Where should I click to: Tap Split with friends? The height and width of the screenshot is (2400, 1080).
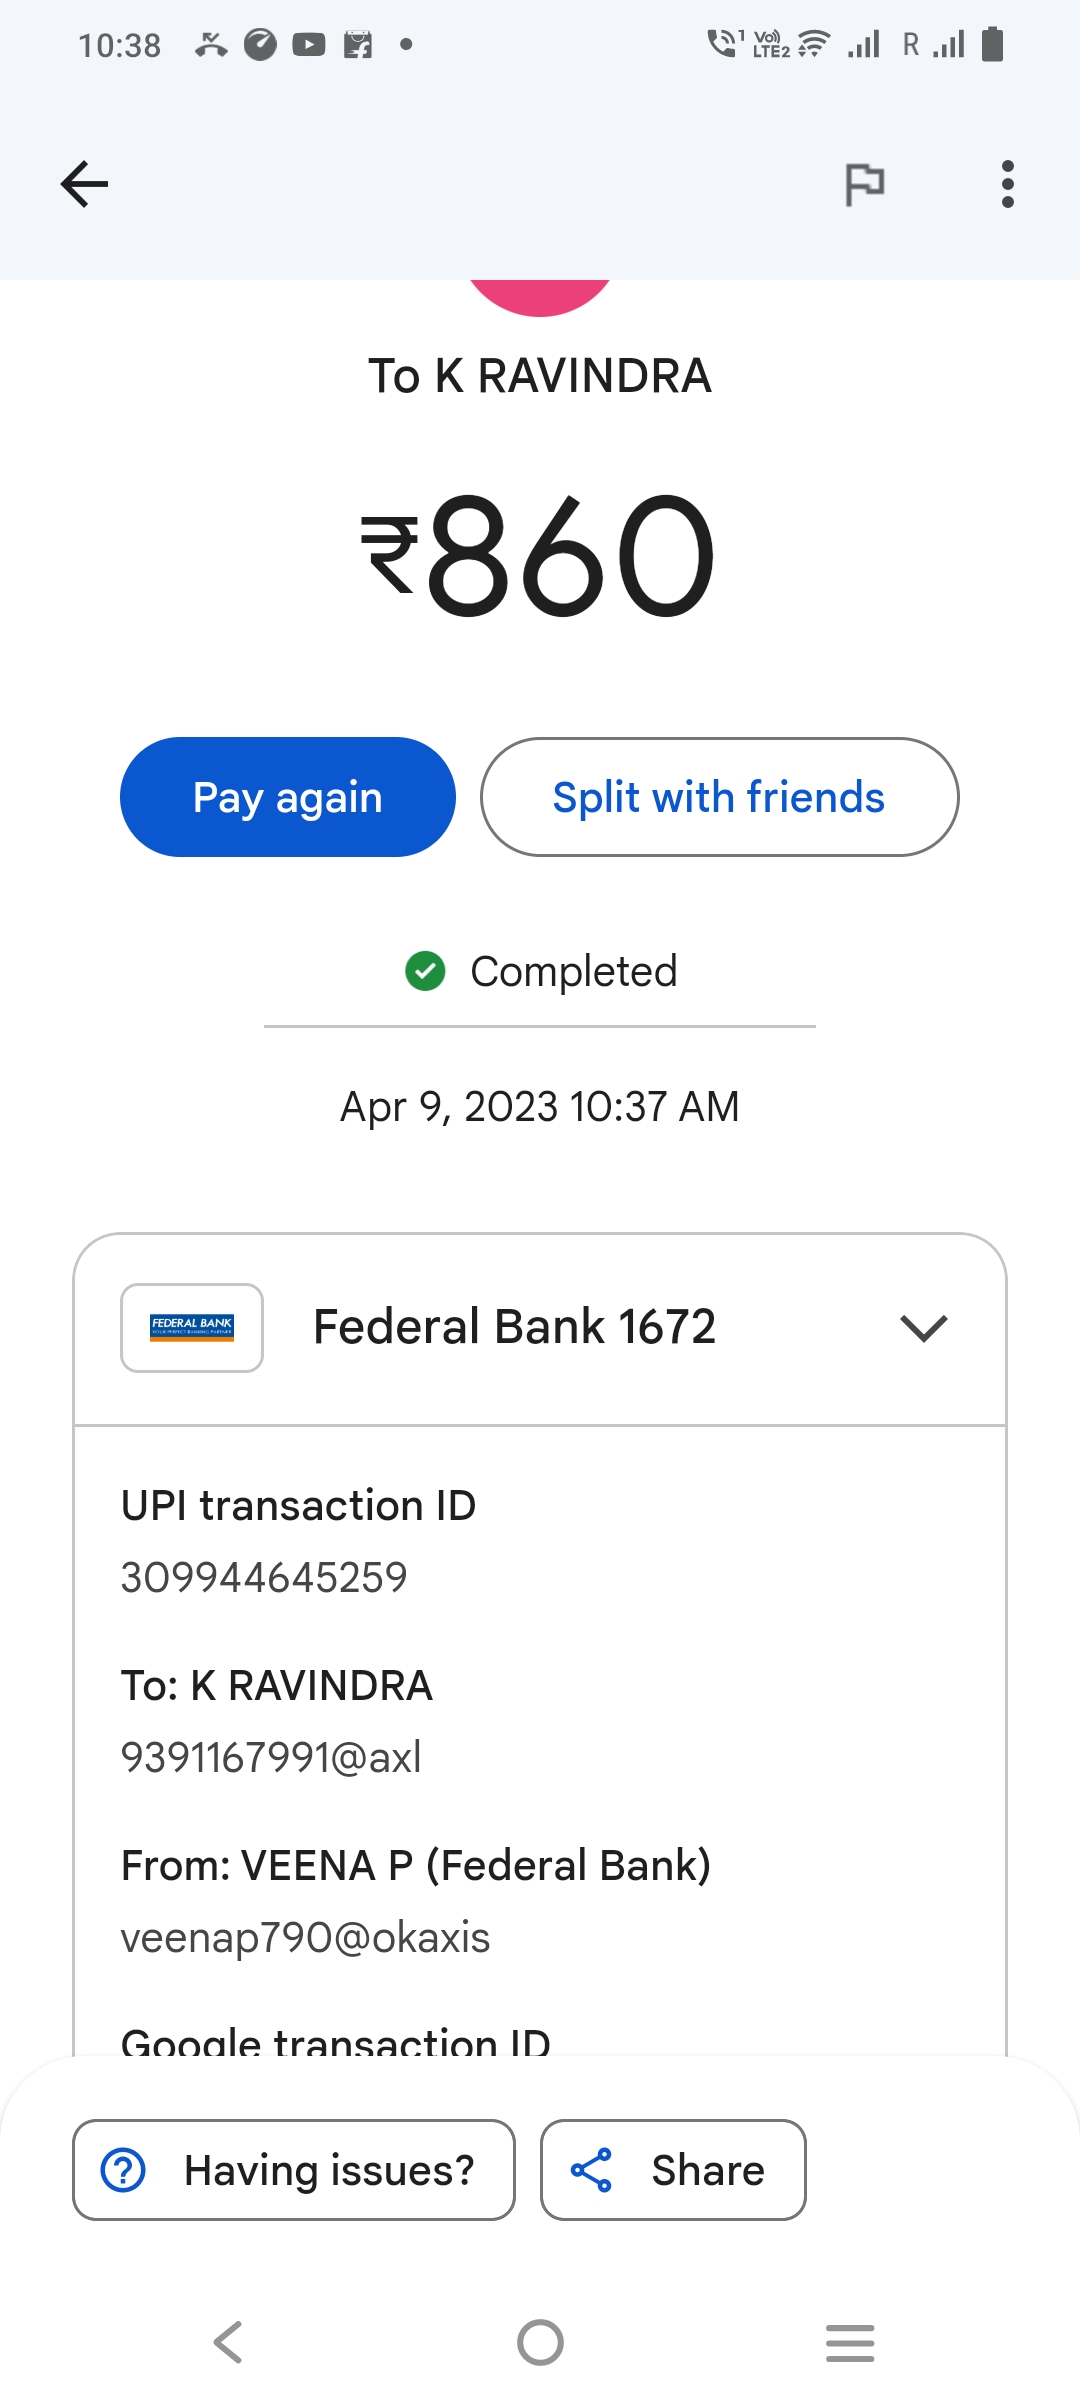[x=719, y=797]
